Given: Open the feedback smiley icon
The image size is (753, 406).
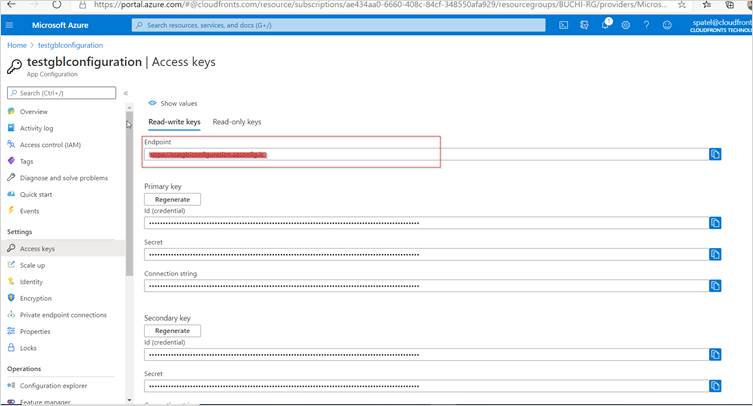Looking at the screenshot, I should pos(667,24).
